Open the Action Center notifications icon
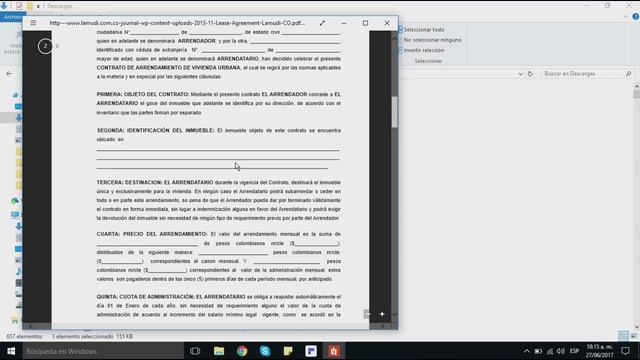Image resolution: width=640 pixels, height=360 pixels. [625, 351]
